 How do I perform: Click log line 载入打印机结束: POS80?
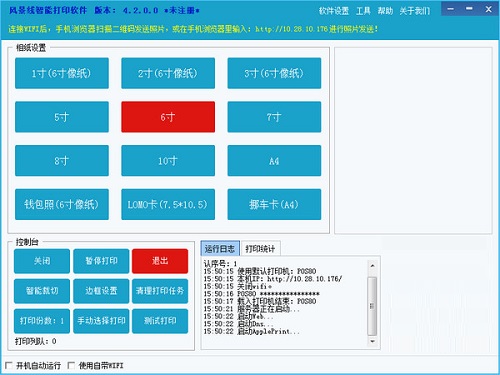(x=260, y=301)
